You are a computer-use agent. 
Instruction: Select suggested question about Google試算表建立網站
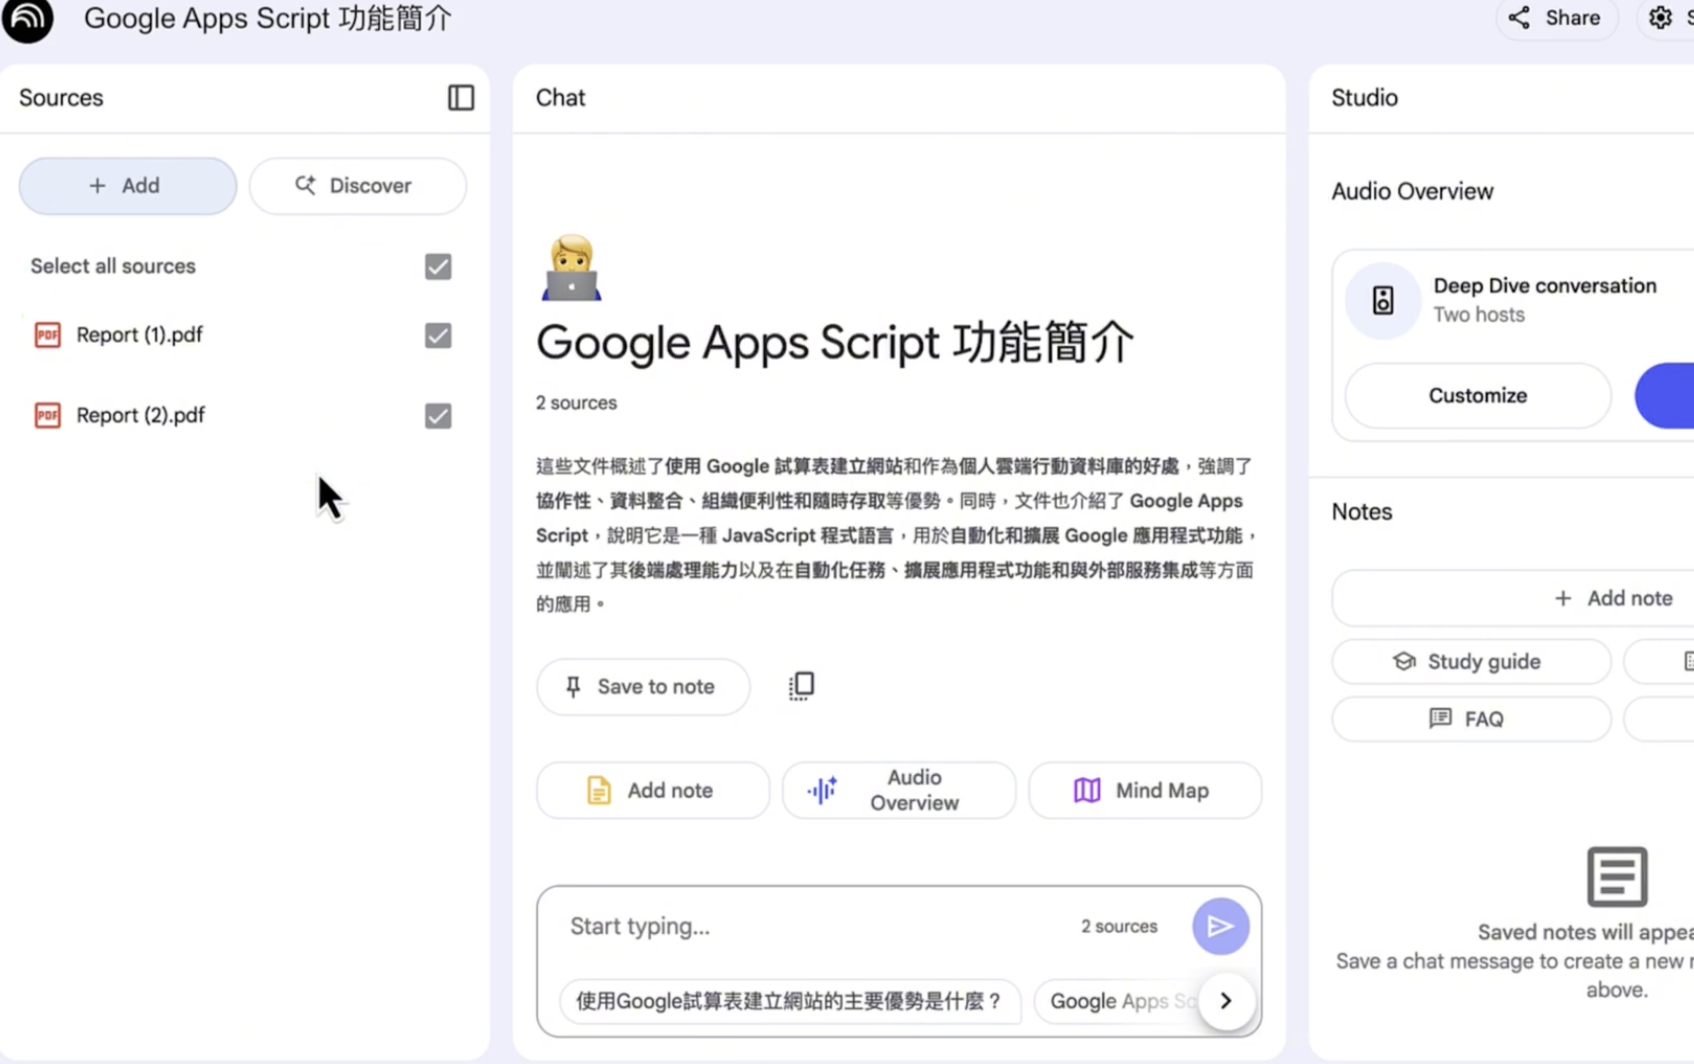pyautogui.click(x=790, y=1002)
